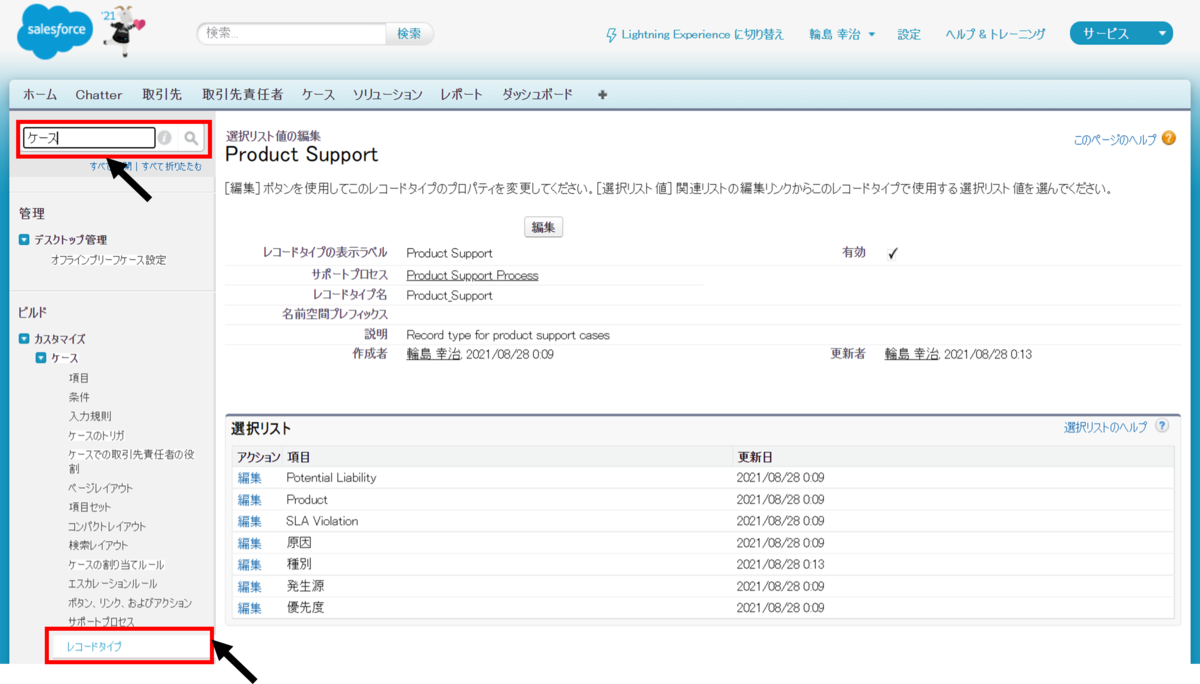Edit the 種別 picklist
Screen dimensions: 1200x684
tap(249, 565)
